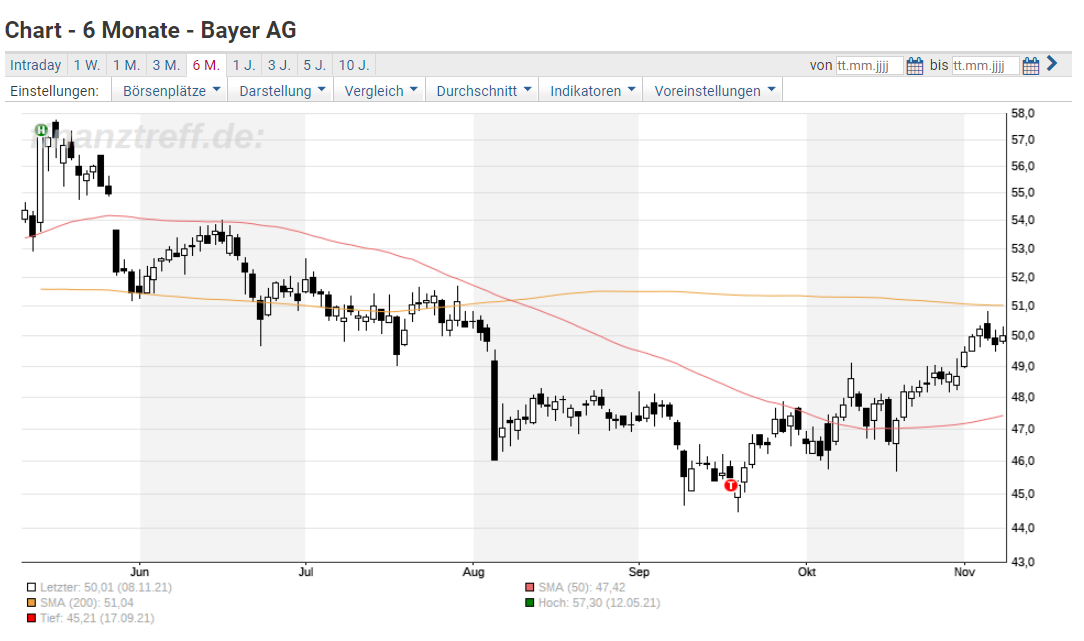Image resolution: width=1084 pixels, height=641 pixels.
Task: Switch chart to 3 J. period
Action: tap(279, 65)
